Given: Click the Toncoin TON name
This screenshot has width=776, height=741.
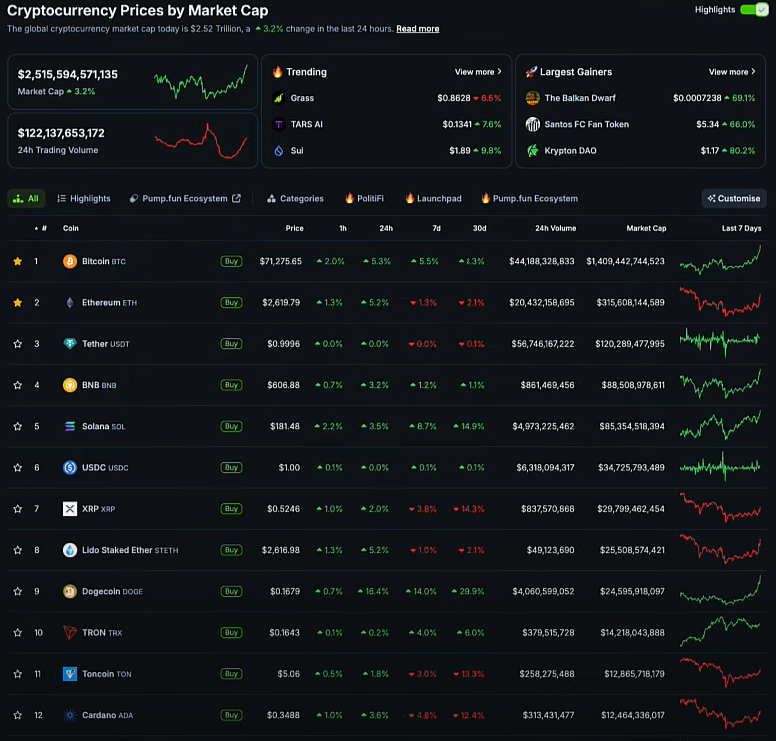Looking at the screenshot, I should 107,674.
